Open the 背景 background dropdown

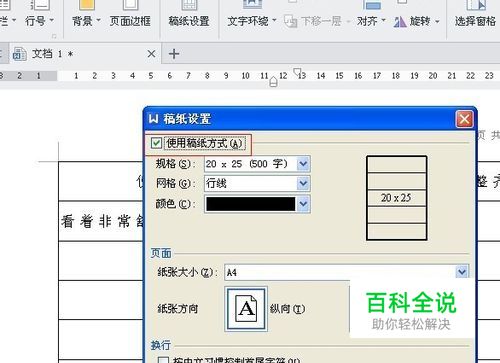click(86, 21)
